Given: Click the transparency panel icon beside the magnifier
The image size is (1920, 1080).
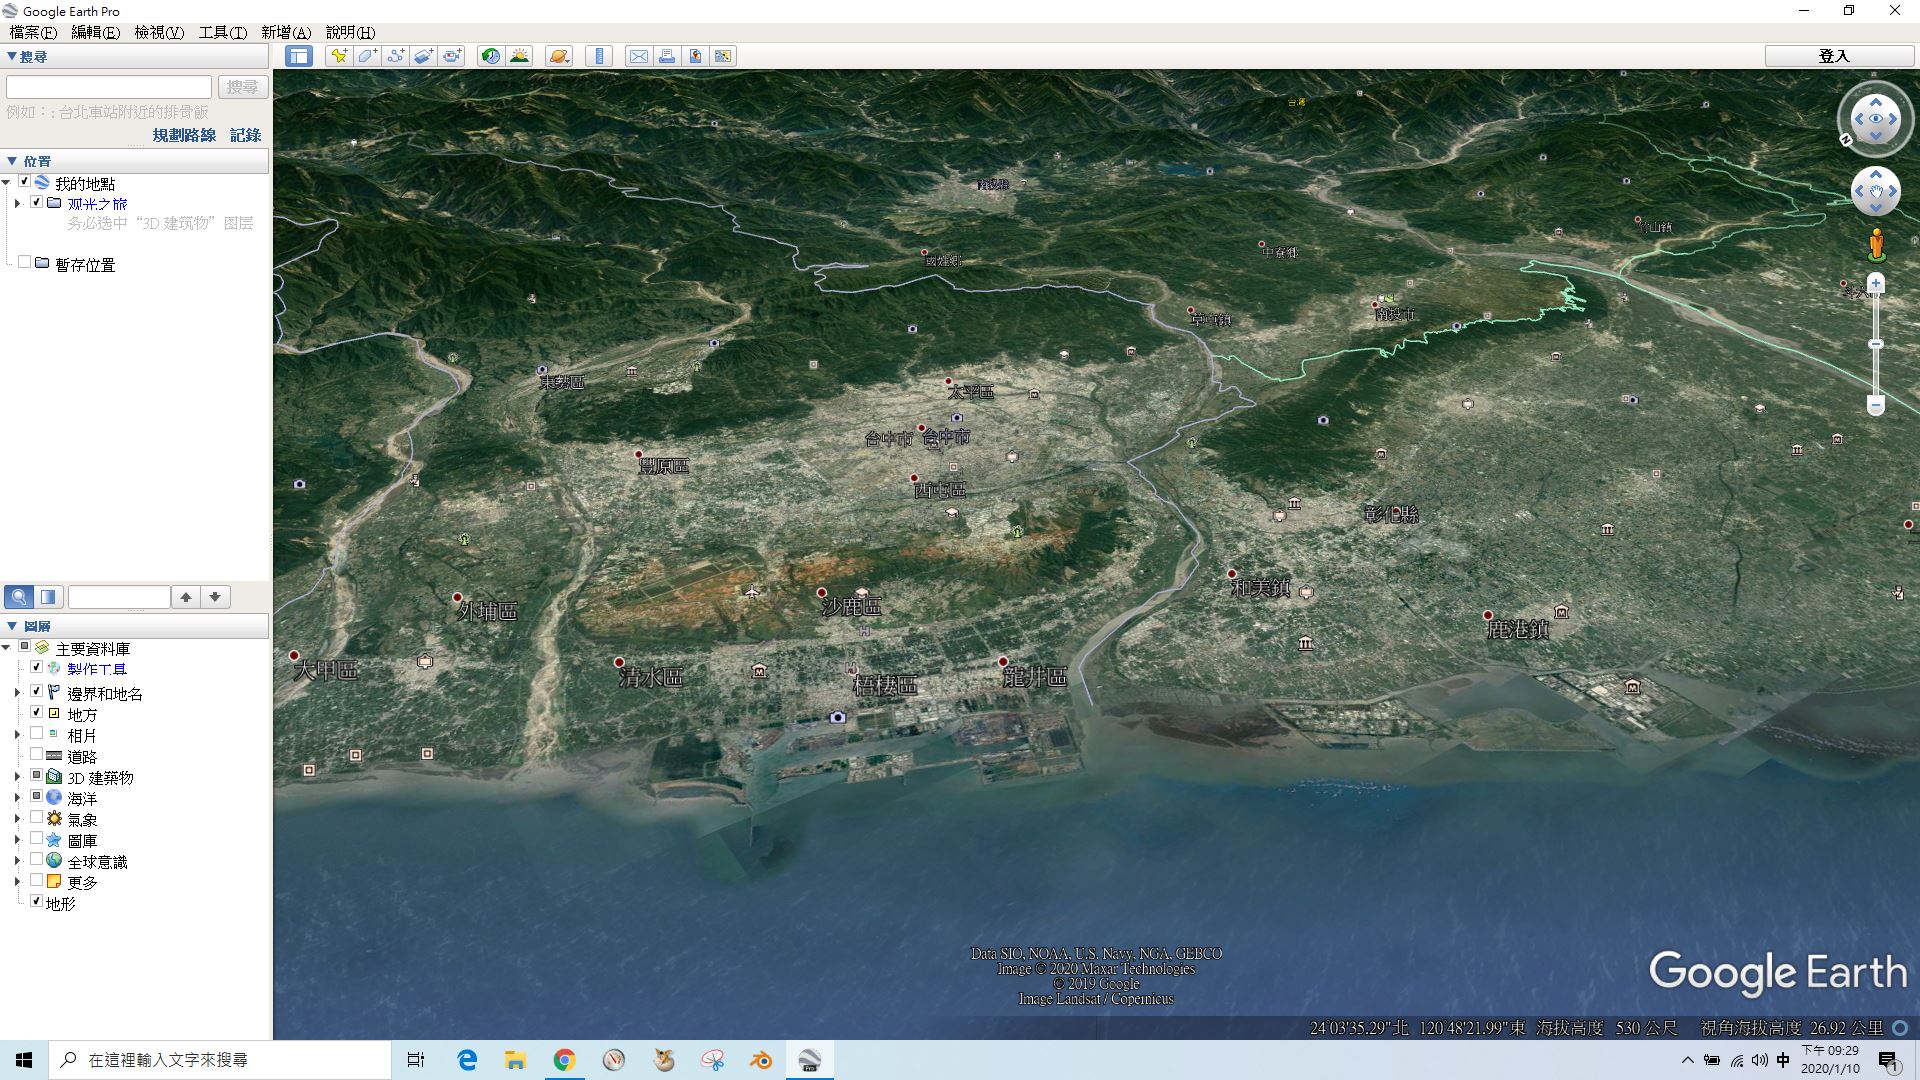Looking at the screenshot, I should coord(48,597).
